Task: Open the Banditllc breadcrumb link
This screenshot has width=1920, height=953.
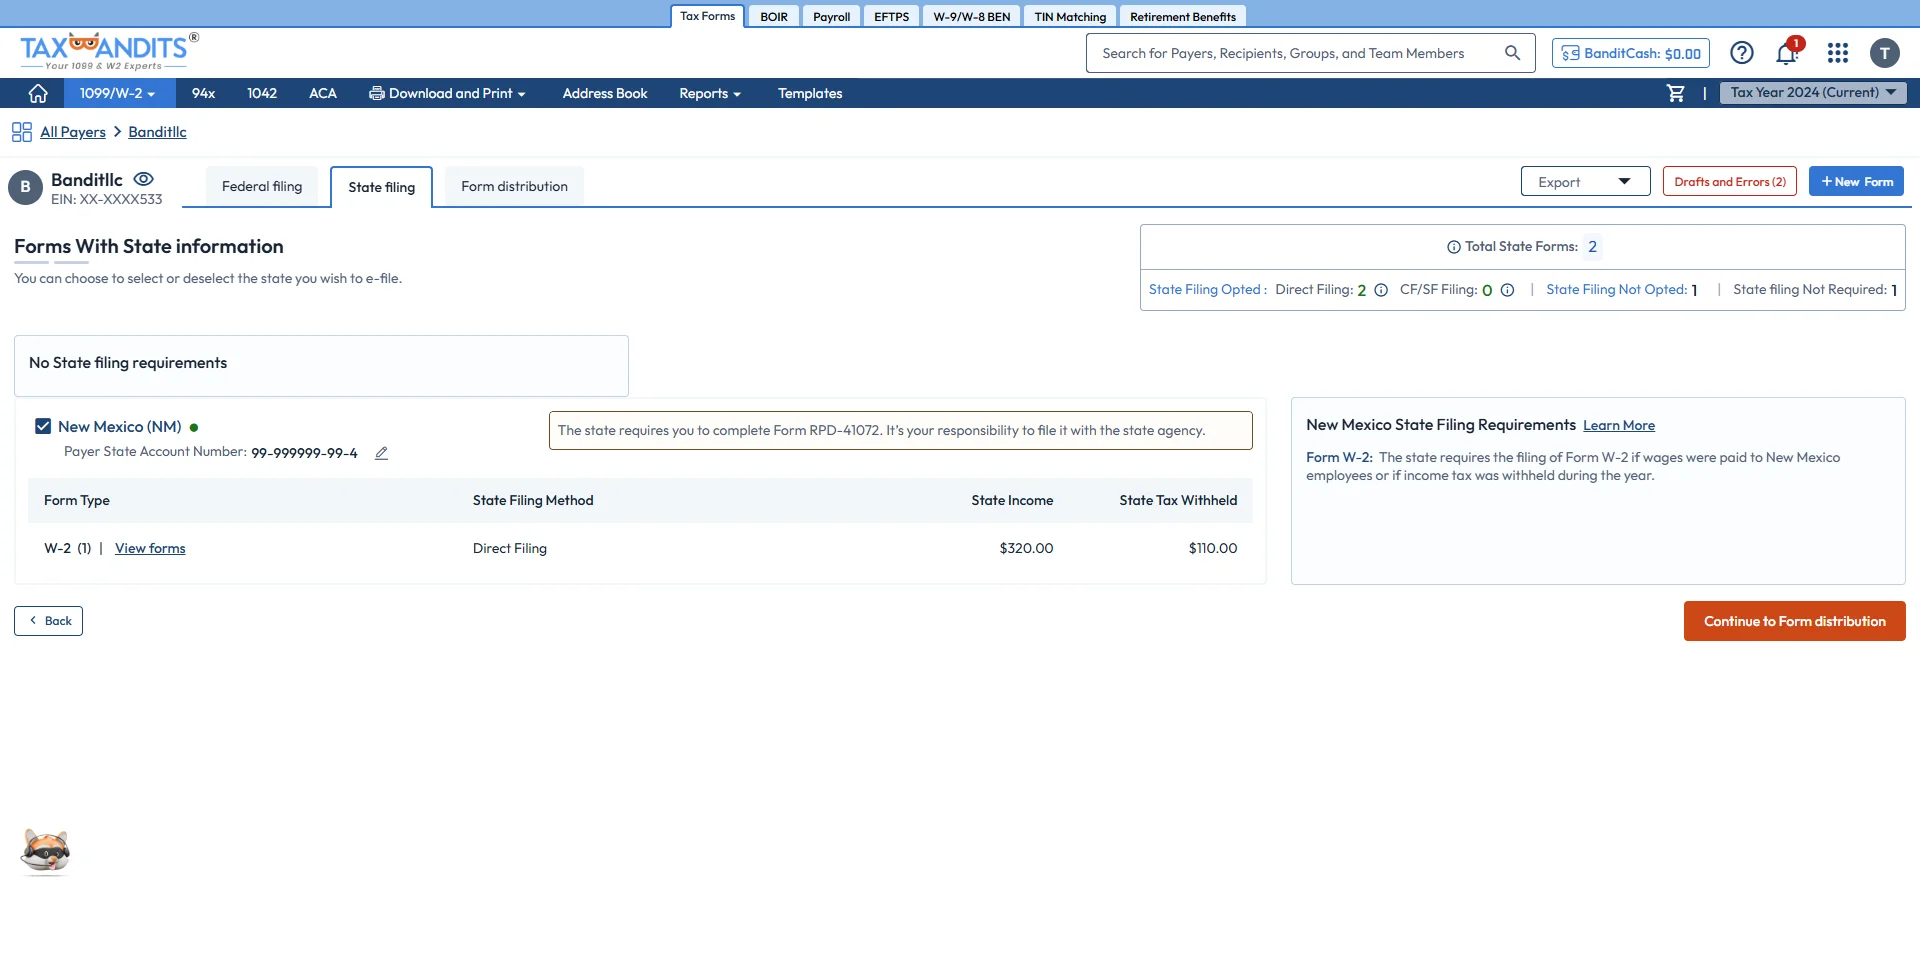Action: tap(157, 132)
